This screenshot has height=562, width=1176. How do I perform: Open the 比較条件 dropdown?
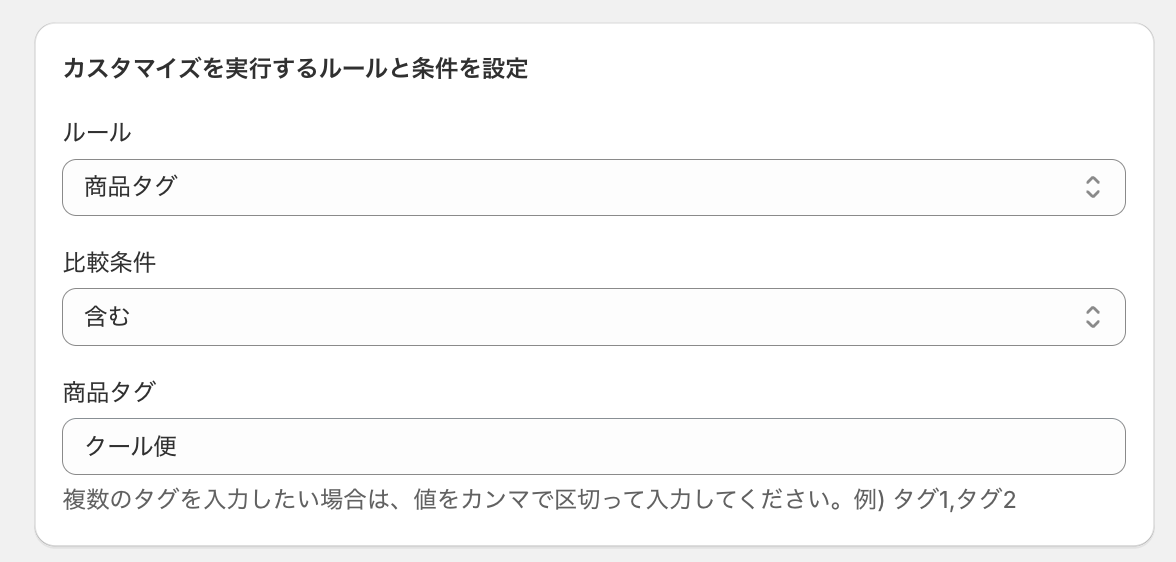[x=593, y=317]
